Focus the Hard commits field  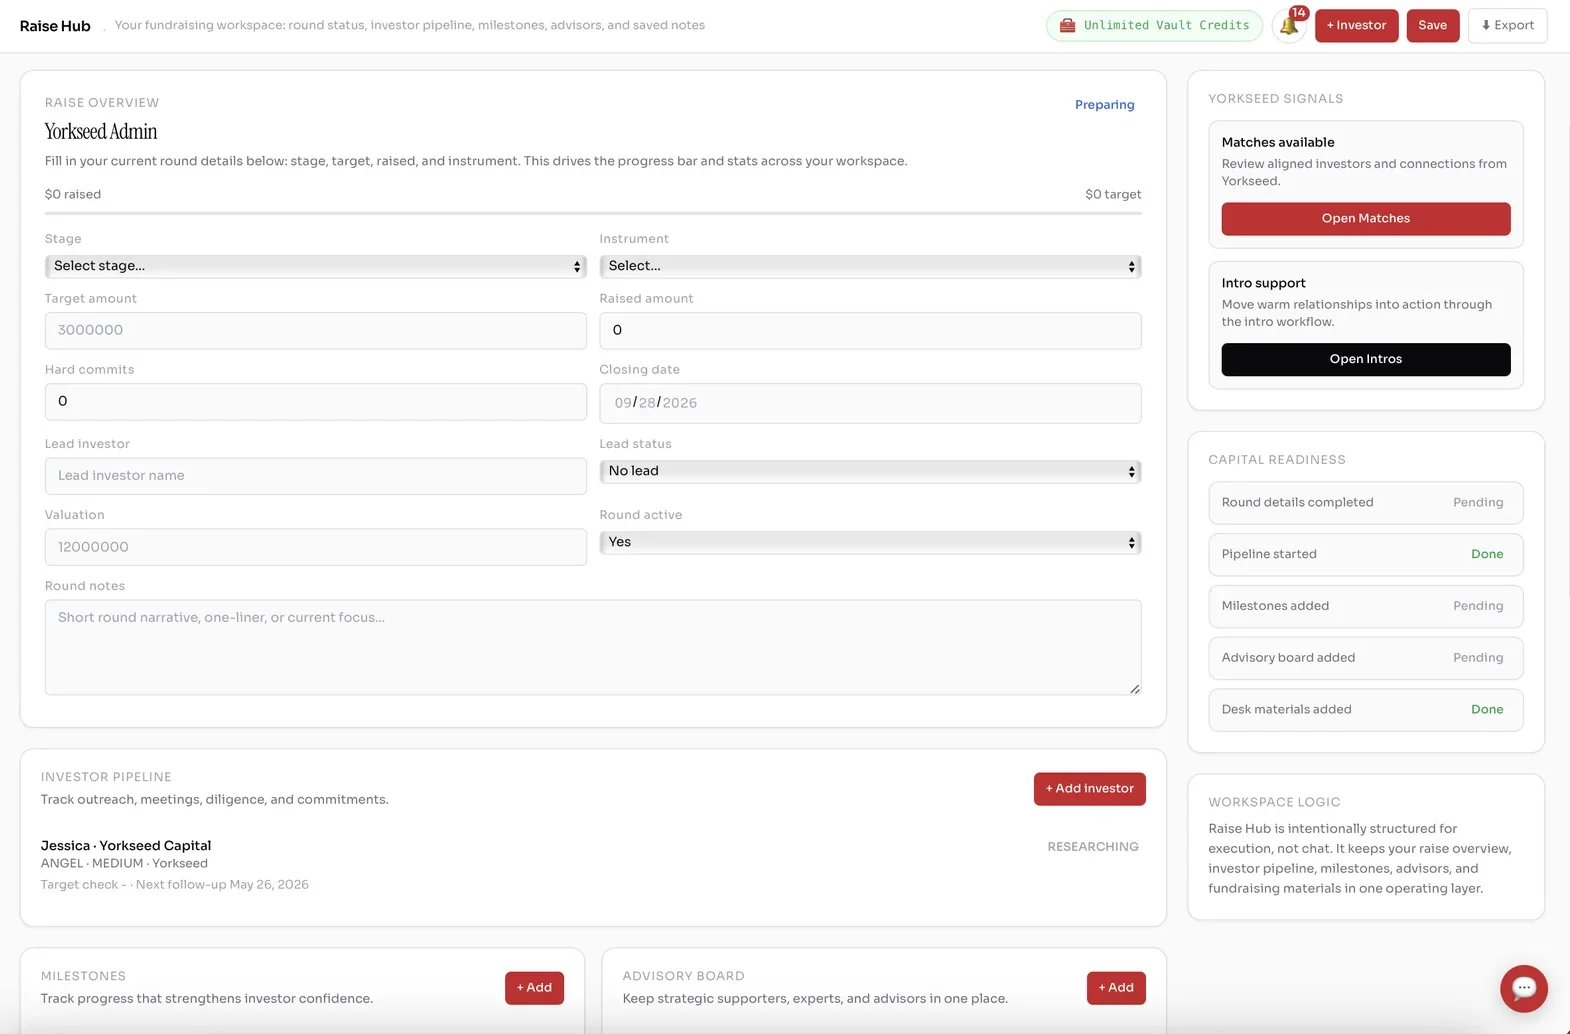(x=315, y=401)
